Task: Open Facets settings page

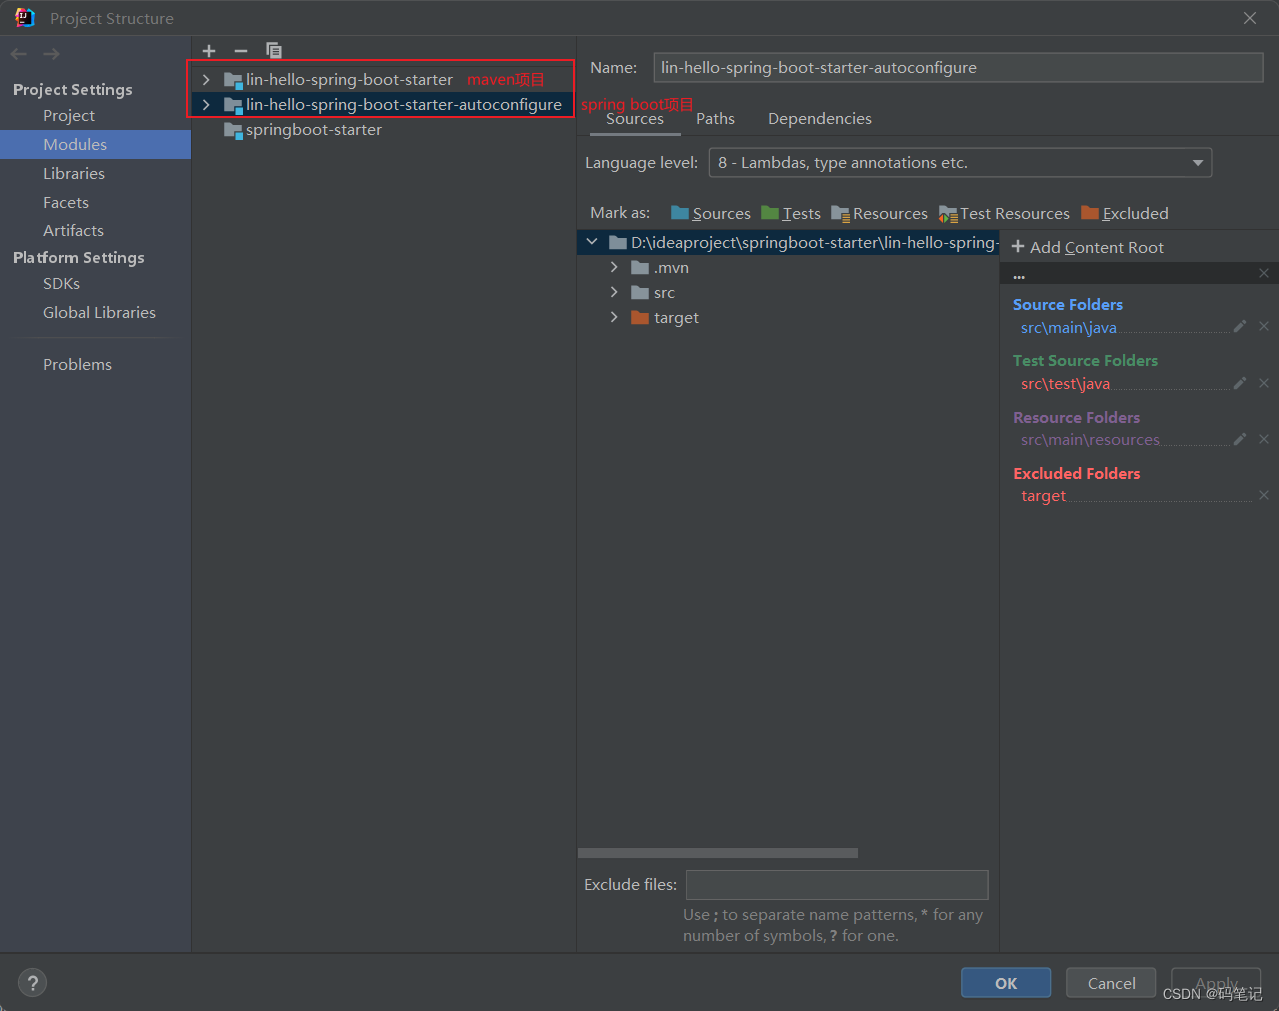Action: 66,202
